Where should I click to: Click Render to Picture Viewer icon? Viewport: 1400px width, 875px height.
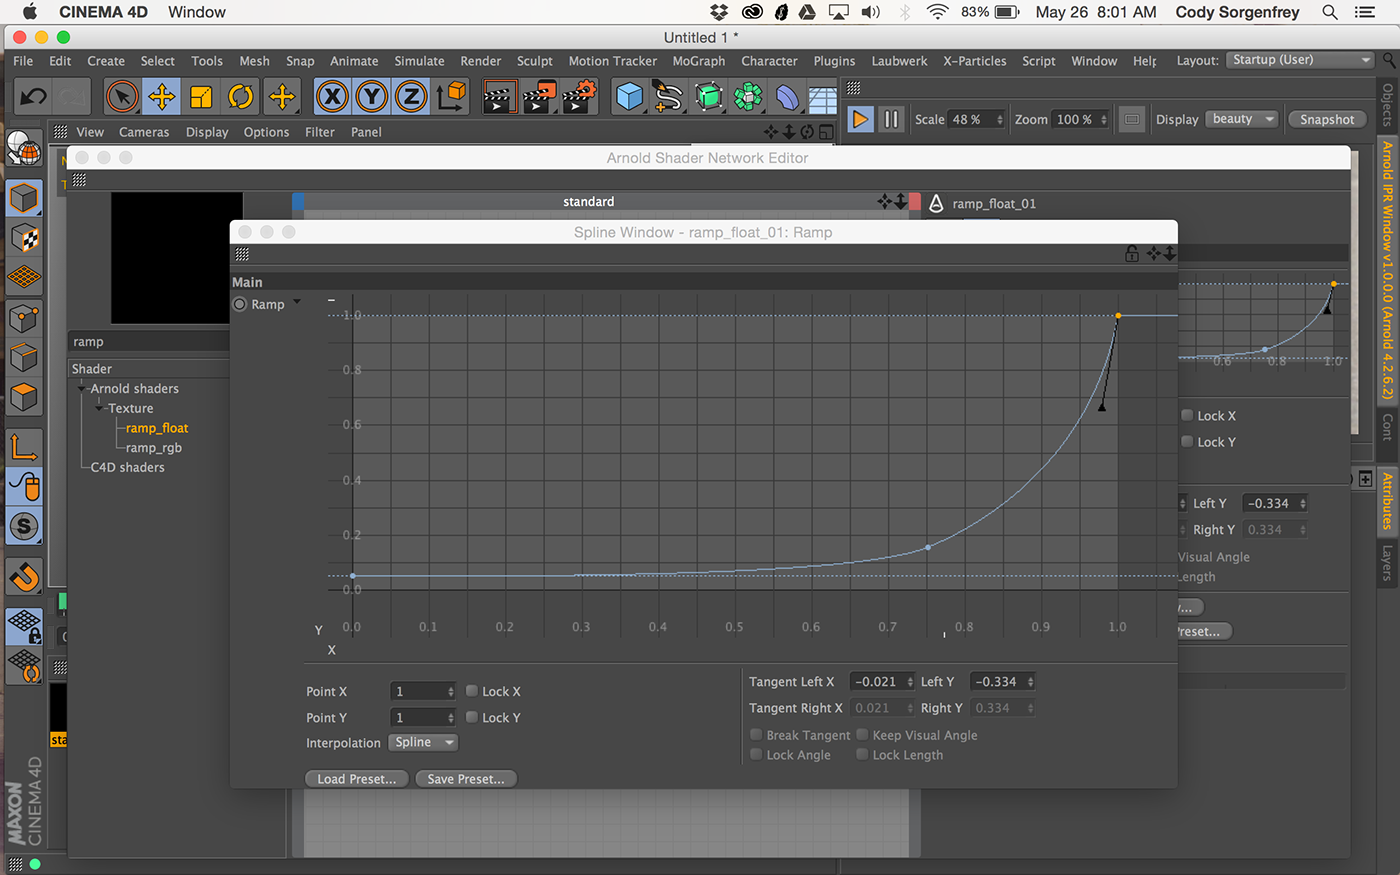(x=539, y=97)
